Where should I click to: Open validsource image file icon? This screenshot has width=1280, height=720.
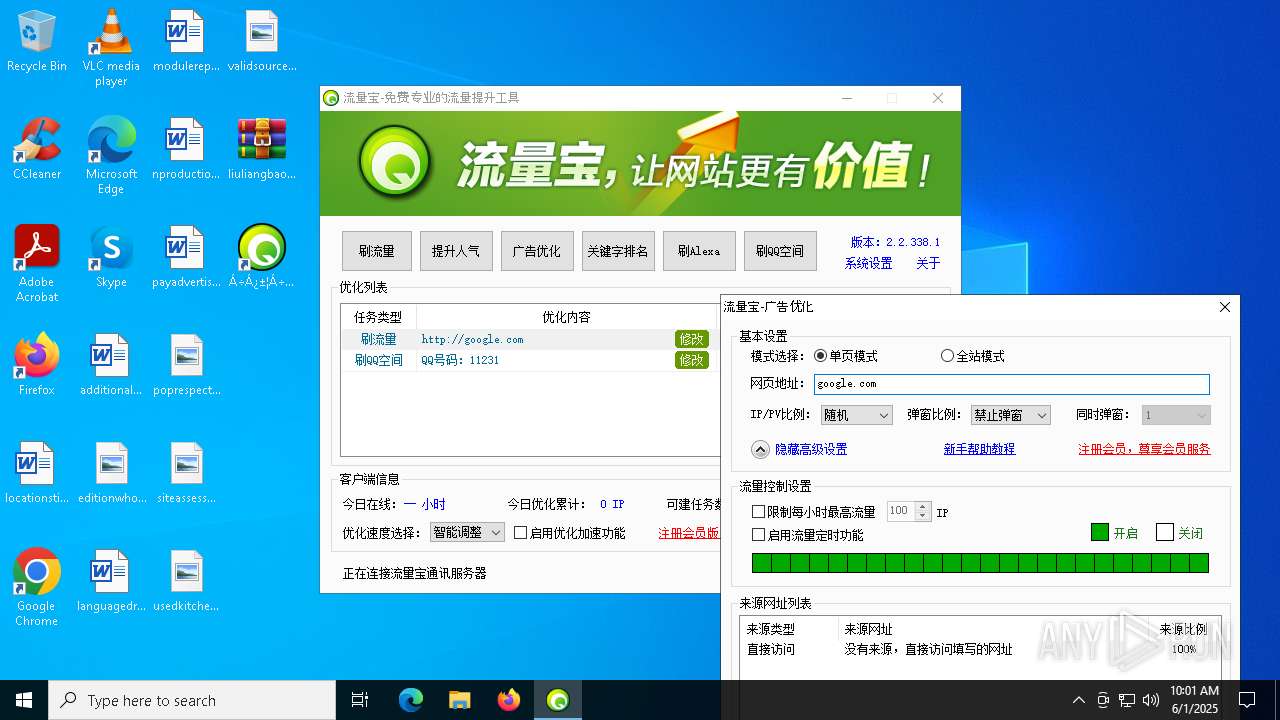[262, 41]
